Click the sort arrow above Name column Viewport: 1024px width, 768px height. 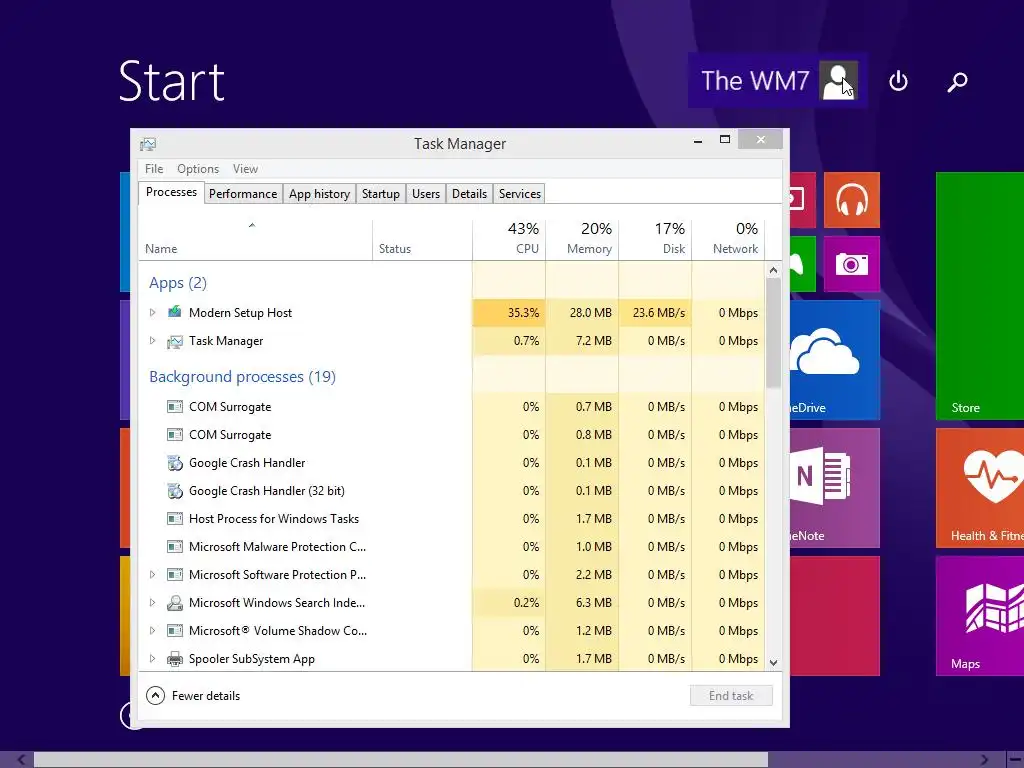[x=251, y=225]
